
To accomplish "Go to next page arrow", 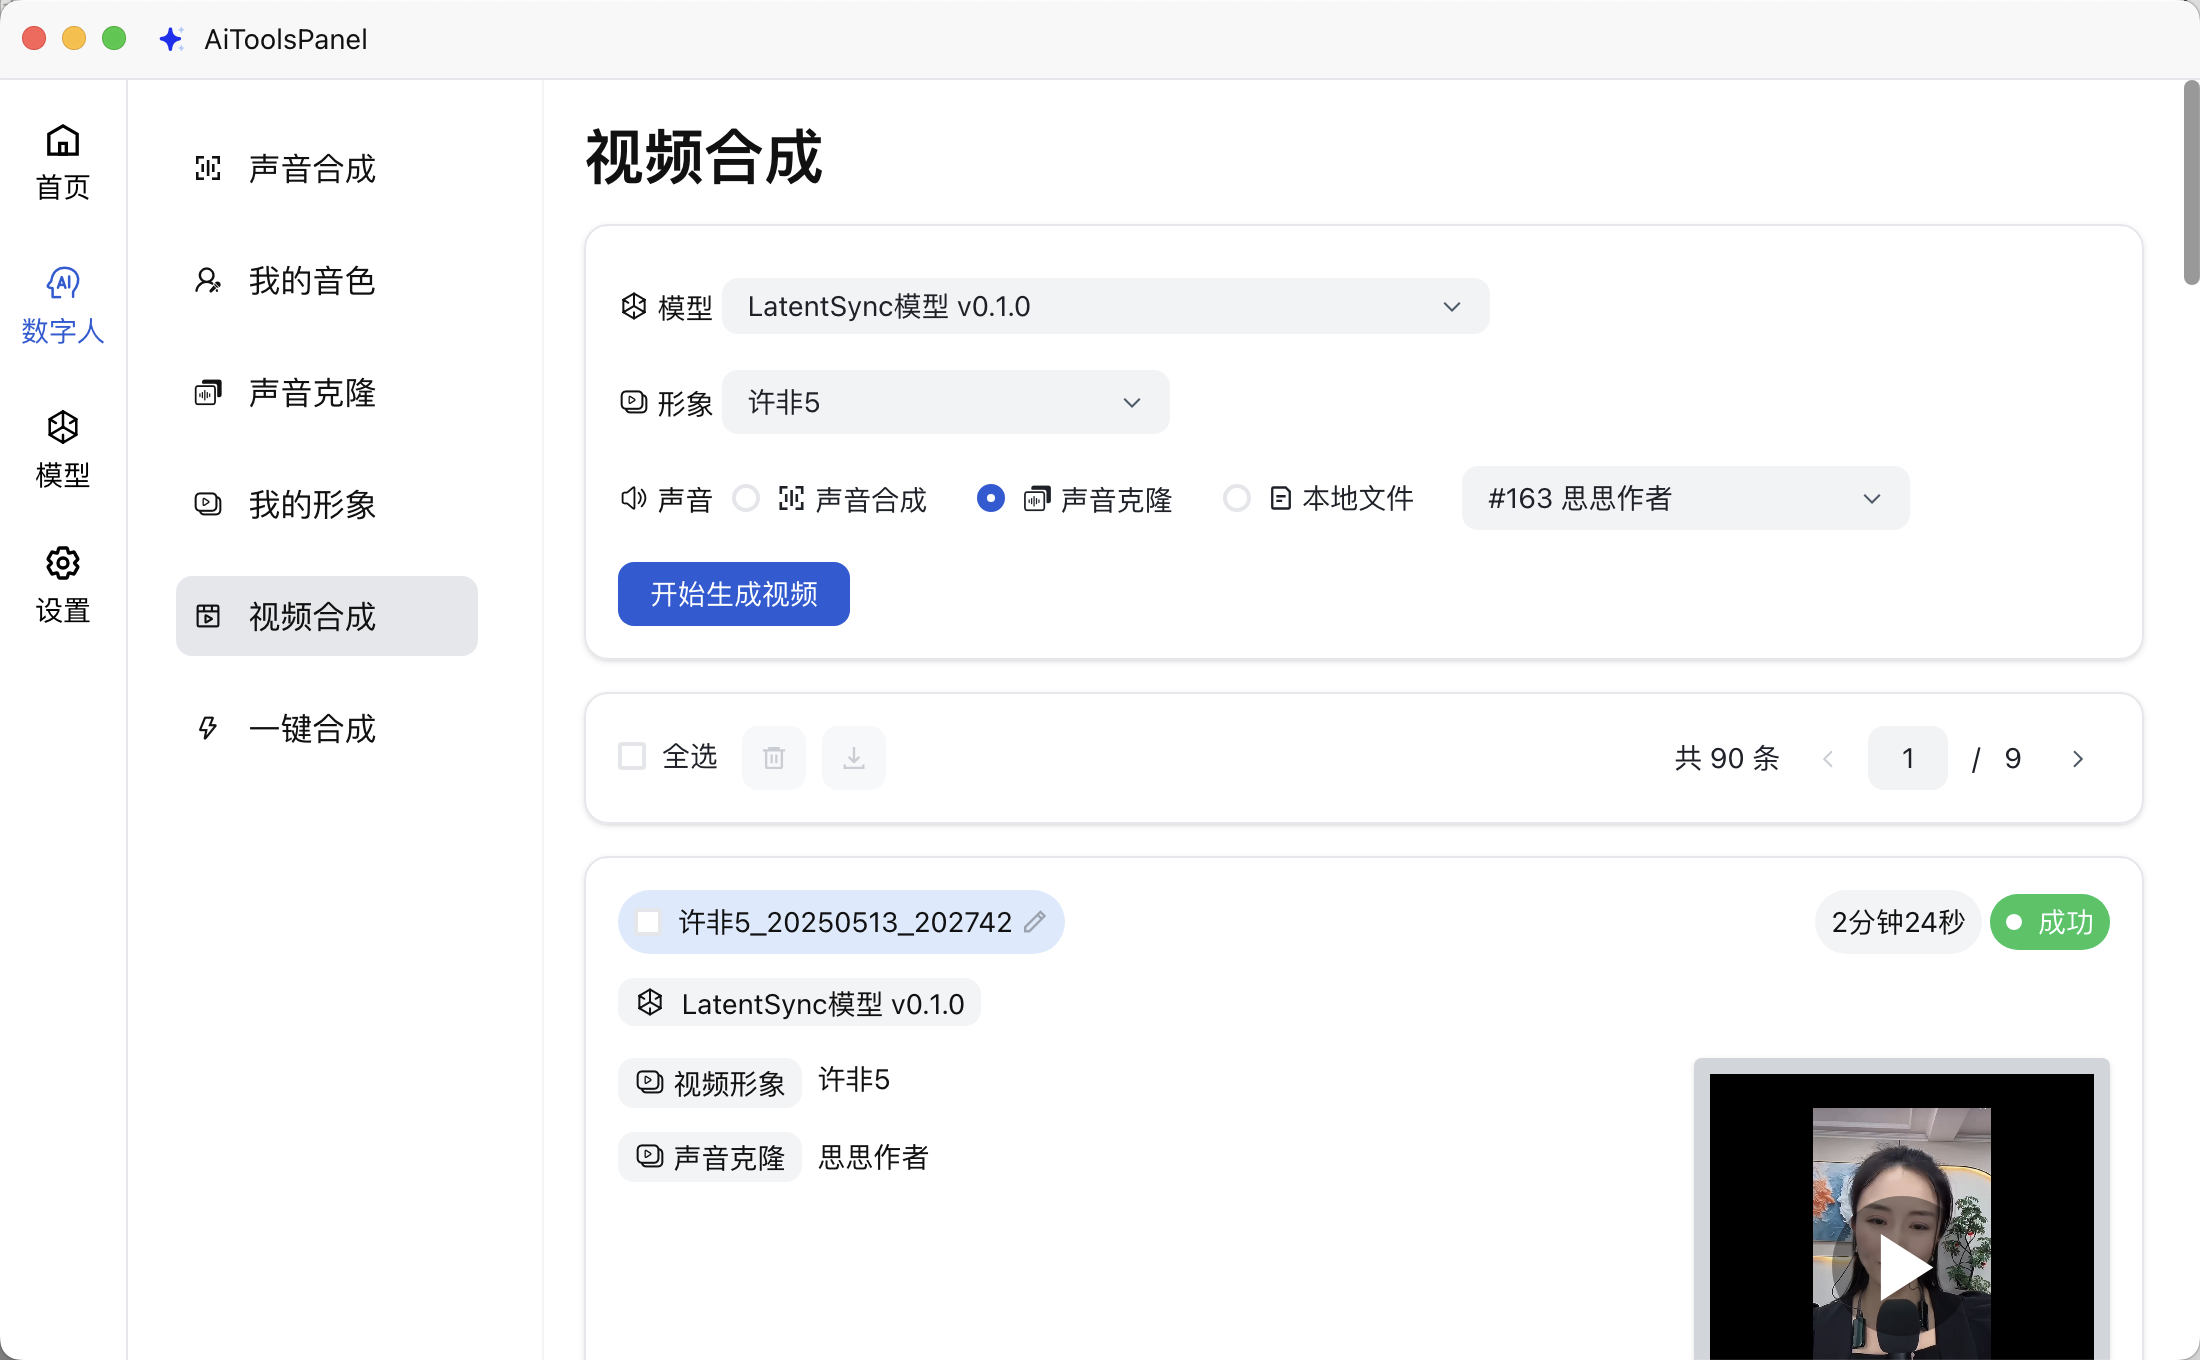I will (x=2078, y=758).
